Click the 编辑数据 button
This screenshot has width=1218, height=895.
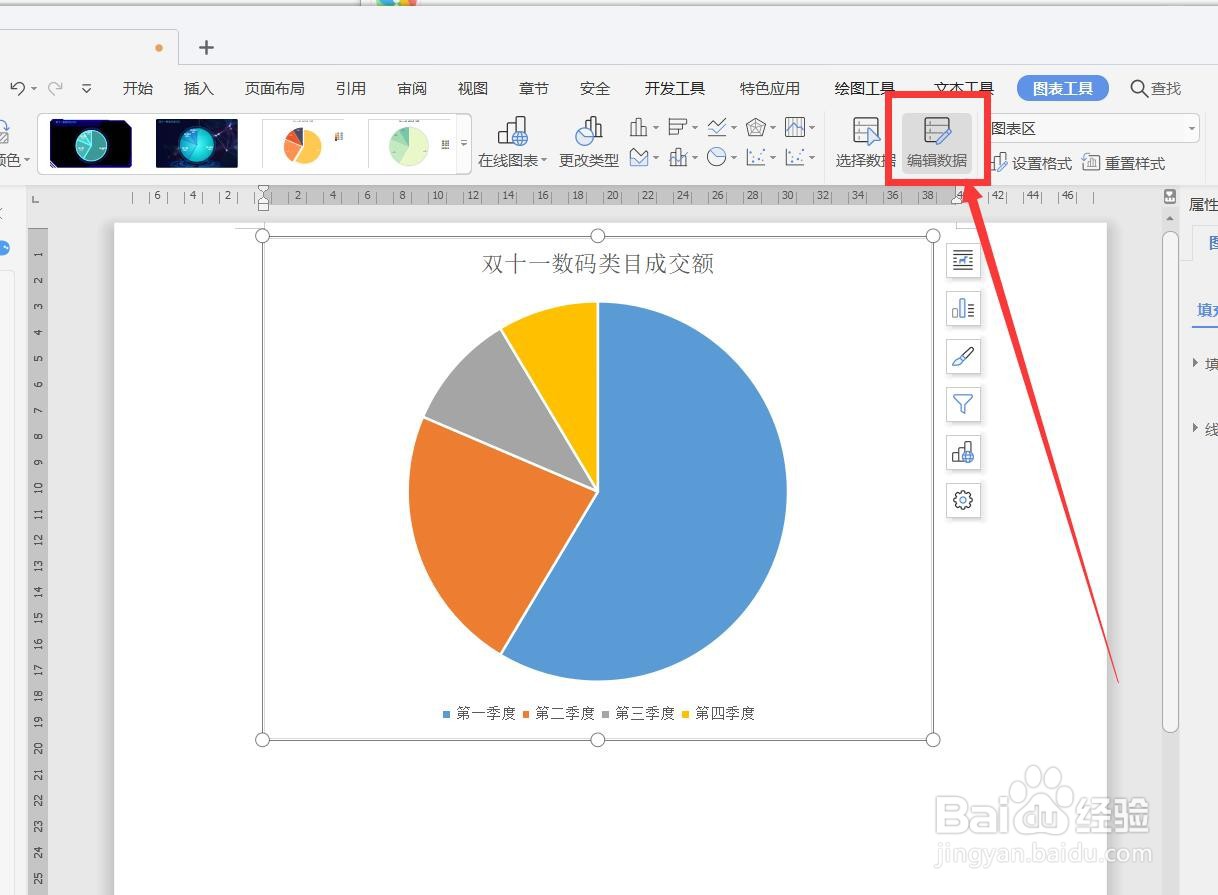pos(936,141)
